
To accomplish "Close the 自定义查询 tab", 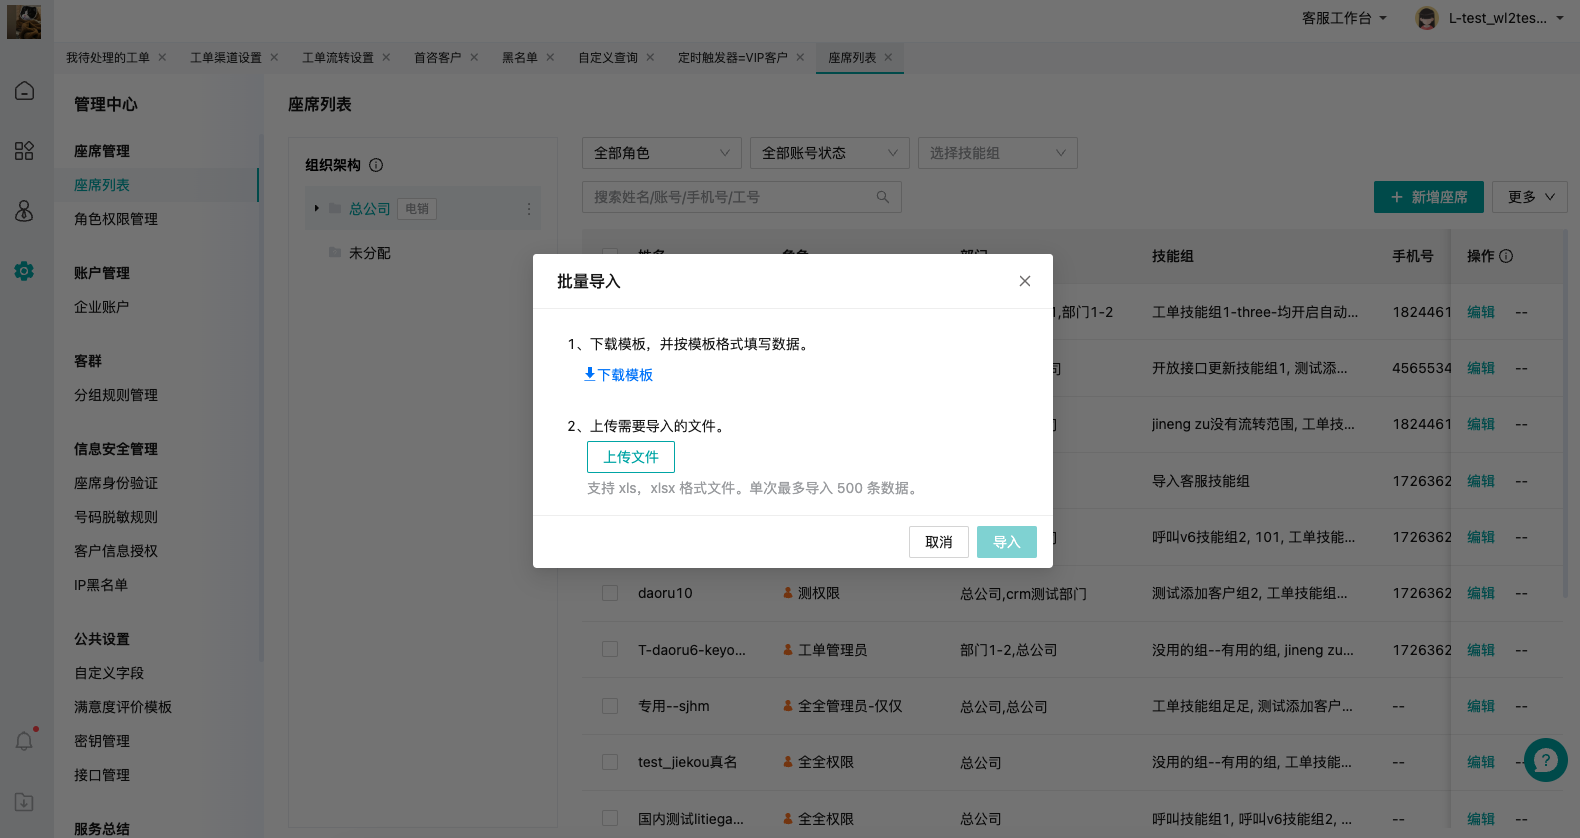I will (650, 58).
